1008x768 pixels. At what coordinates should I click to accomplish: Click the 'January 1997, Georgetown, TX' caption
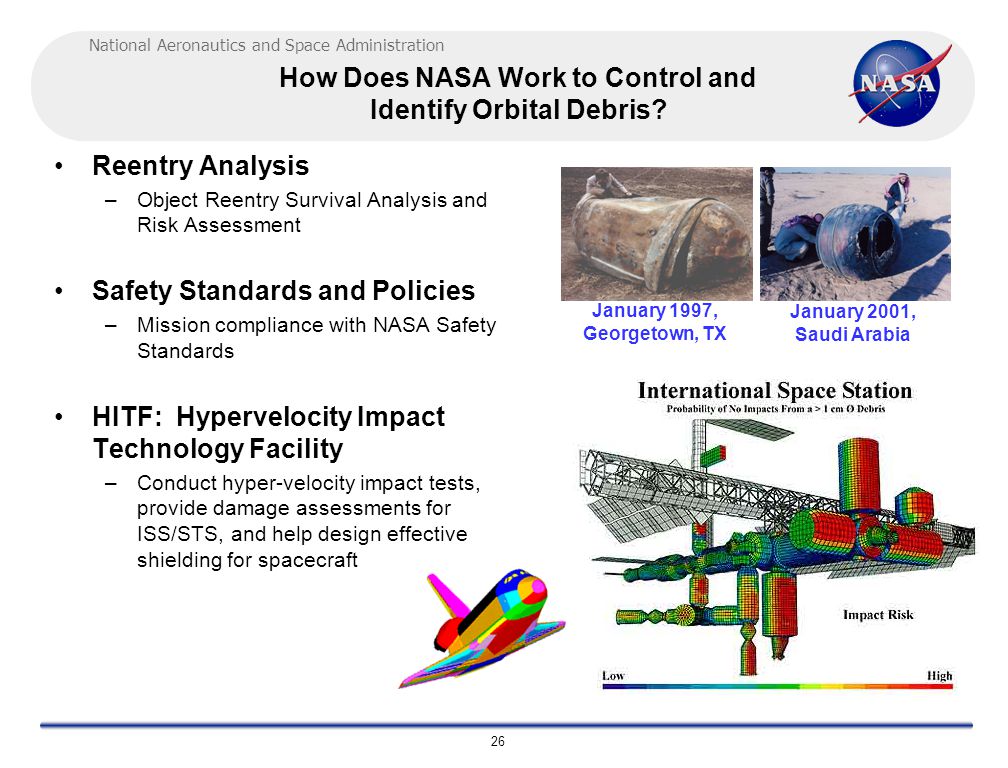[x=654, y=322]
